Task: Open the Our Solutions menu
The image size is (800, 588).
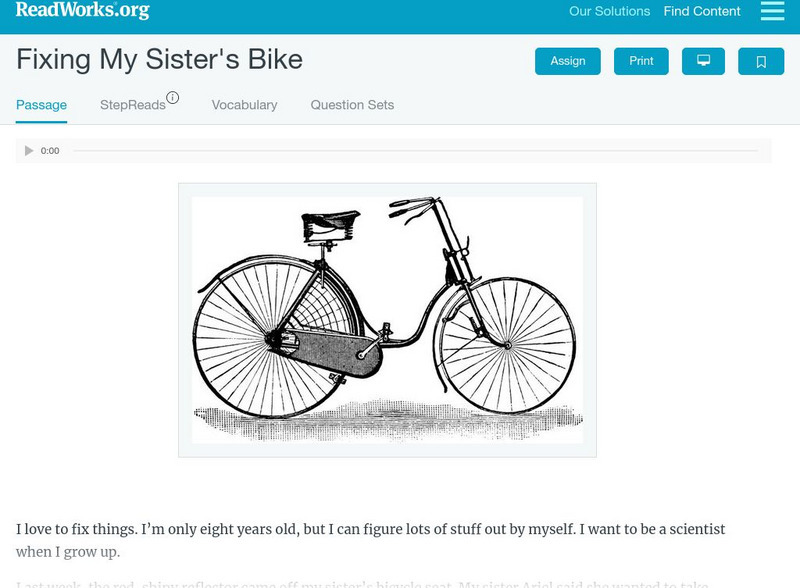Action: [x=610, y=12]
